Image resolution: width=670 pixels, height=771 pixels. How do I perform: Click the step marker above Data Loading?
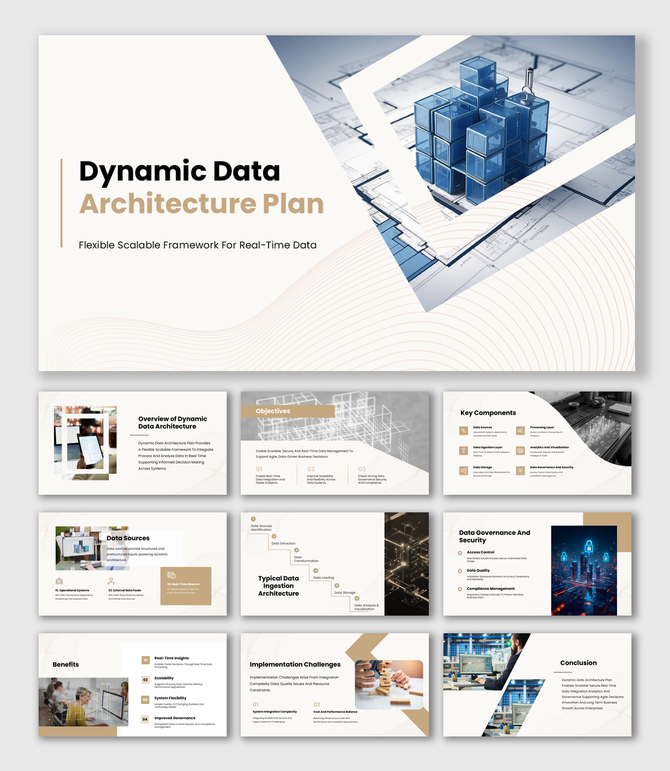coord(316,570)
